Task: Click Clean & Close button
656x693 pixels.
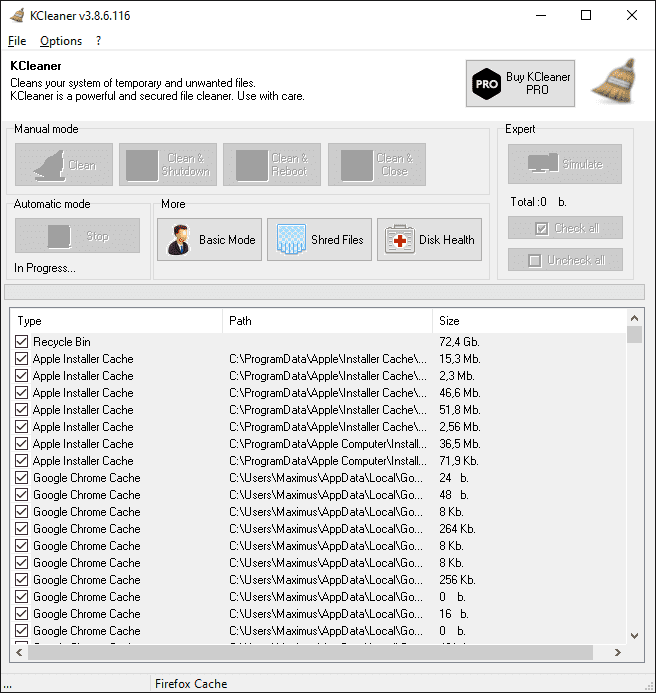Action: 377,164
